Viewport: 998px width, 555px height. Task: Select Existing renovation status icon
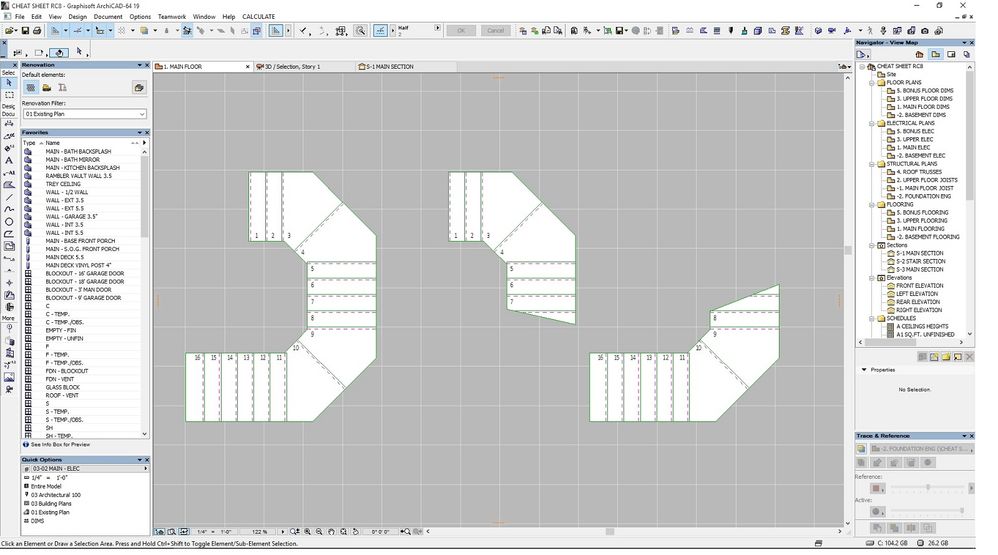coord(31,88)
